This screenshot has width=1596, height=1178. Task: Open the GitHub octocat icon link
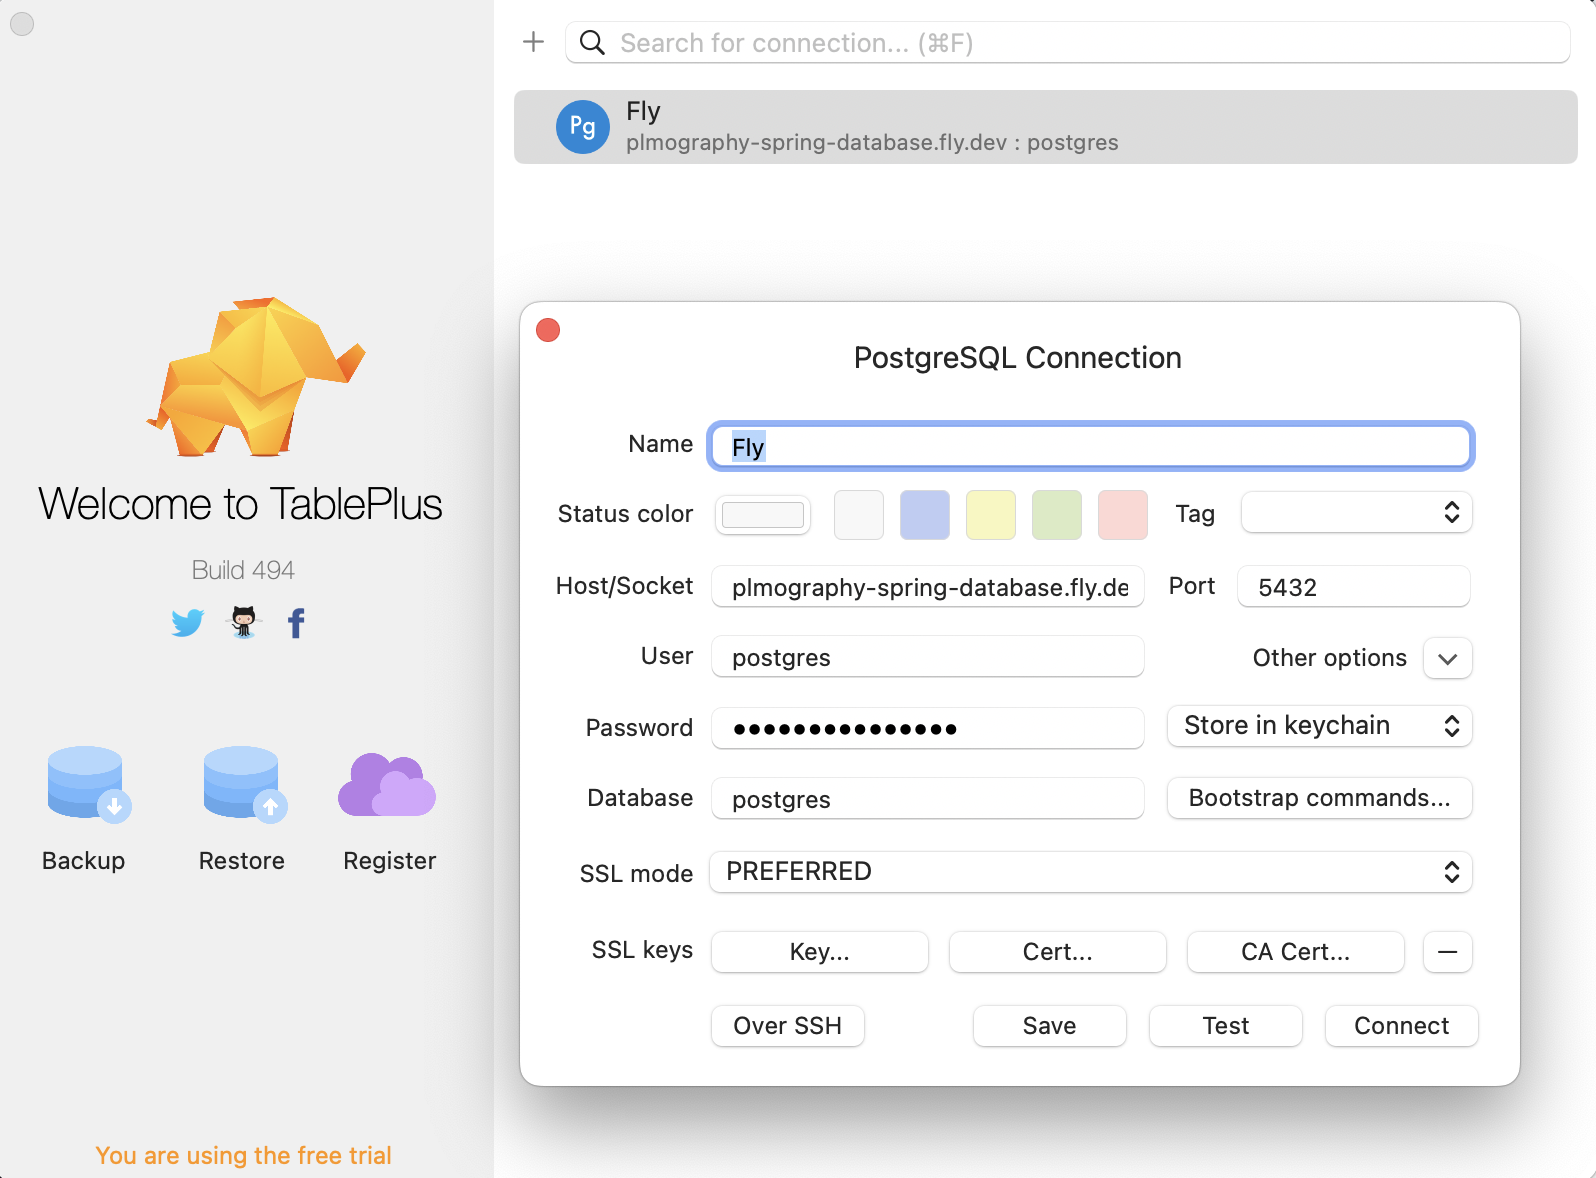coord(243,622)
